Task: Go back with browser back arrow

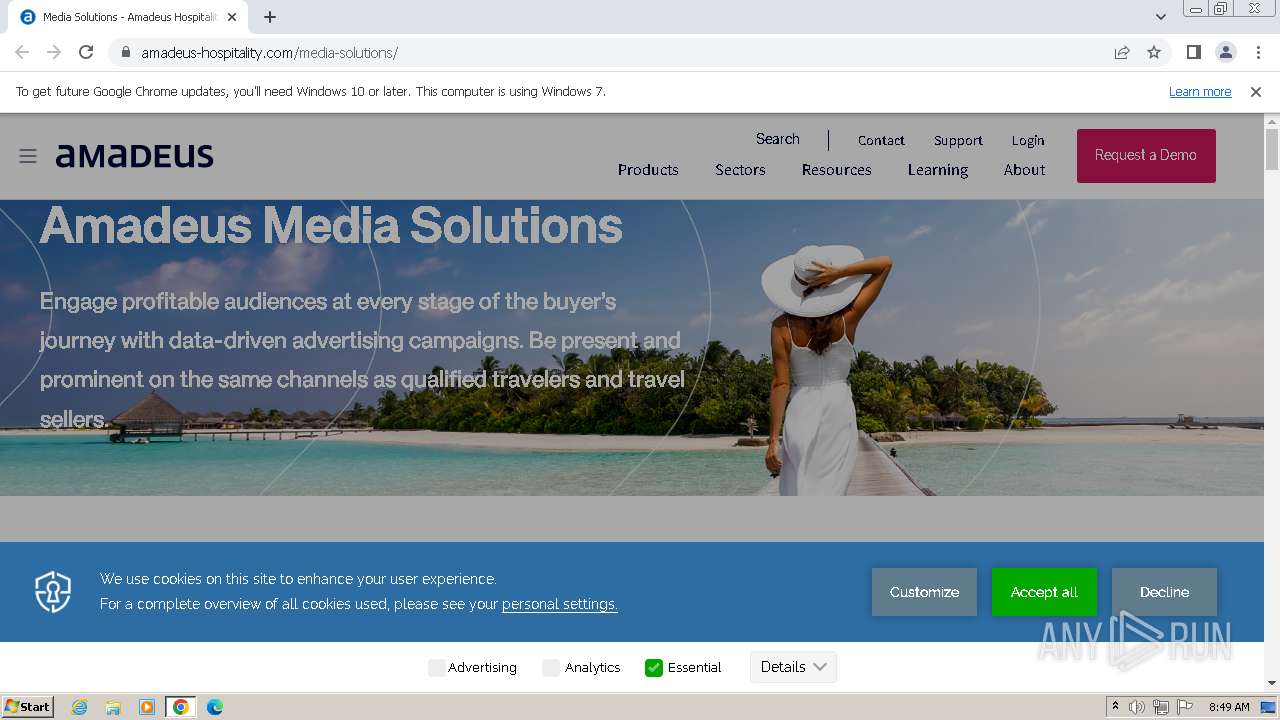Action: pyautogui.click(x=22, y=52)
